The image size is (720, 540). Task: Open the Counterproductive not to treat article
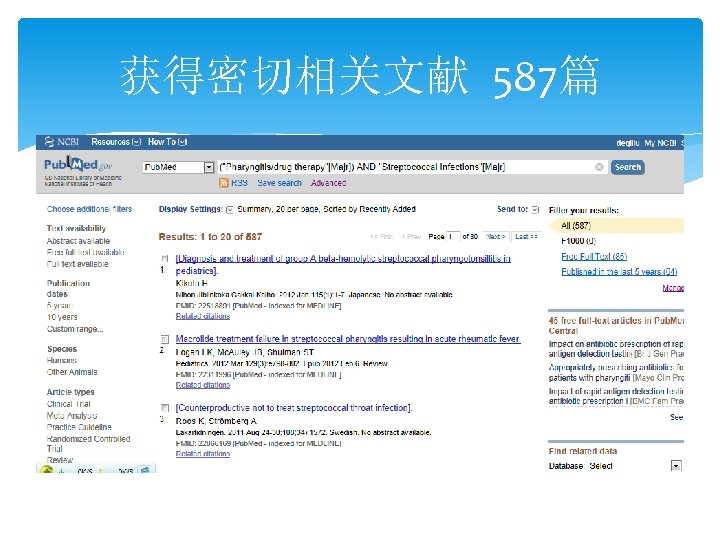pyautogui.click(x=294, y=408)
